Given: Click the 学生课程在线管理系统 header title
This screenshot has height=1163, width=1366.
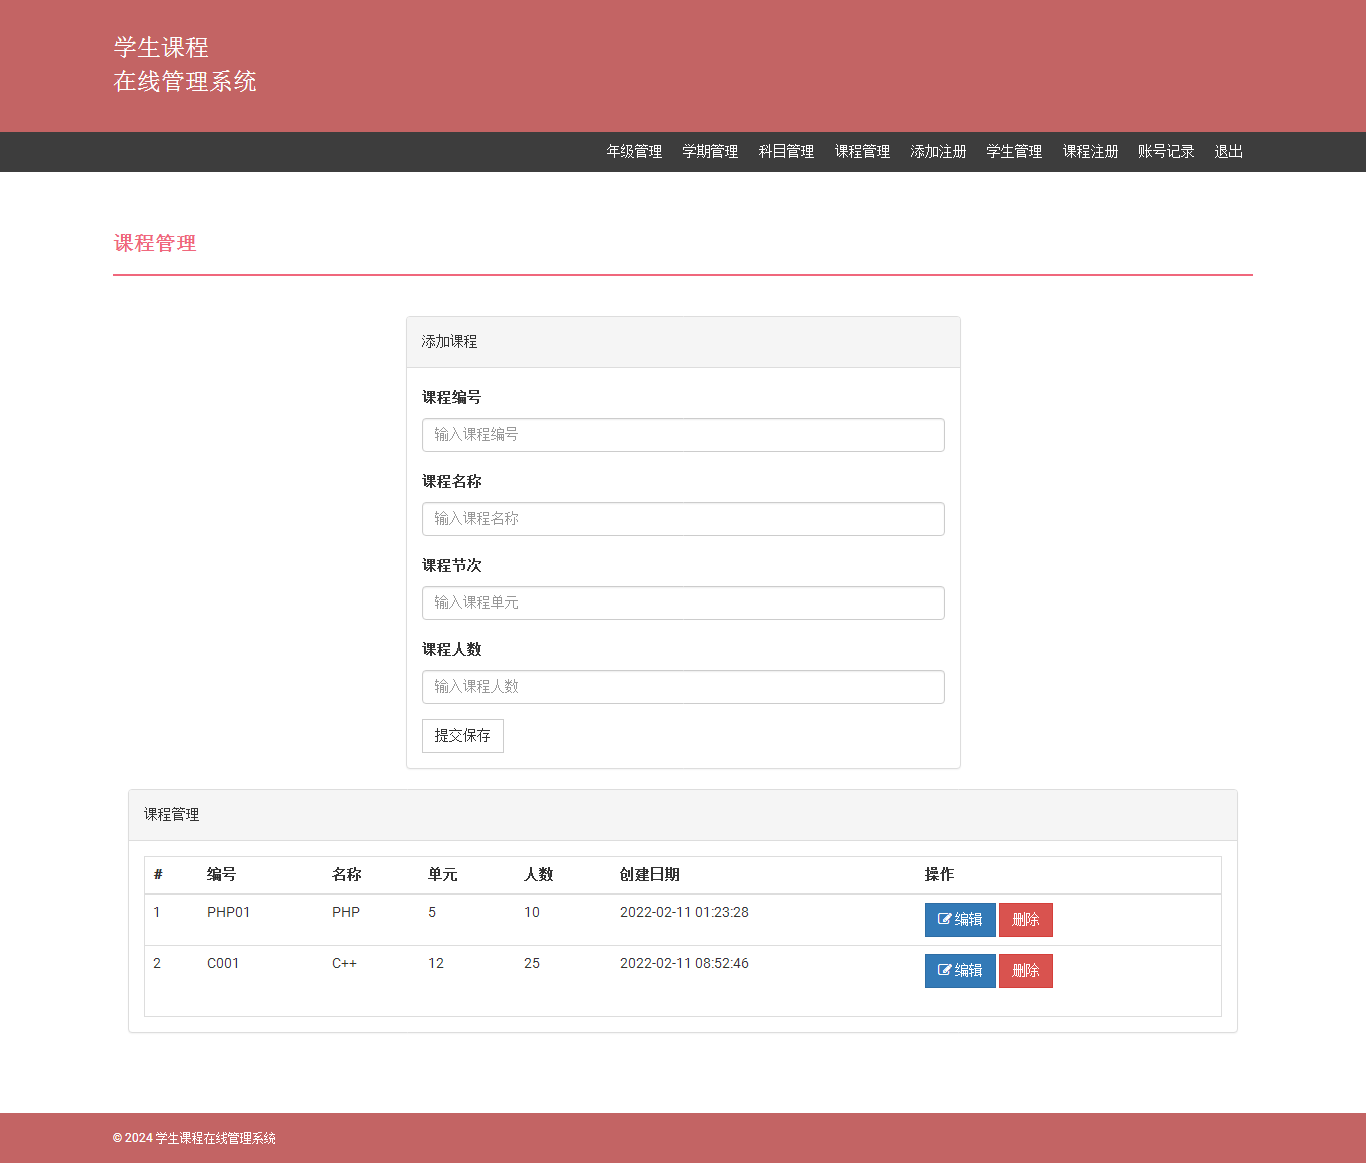Looking at the screenshot, I should [x=185, y=65].
